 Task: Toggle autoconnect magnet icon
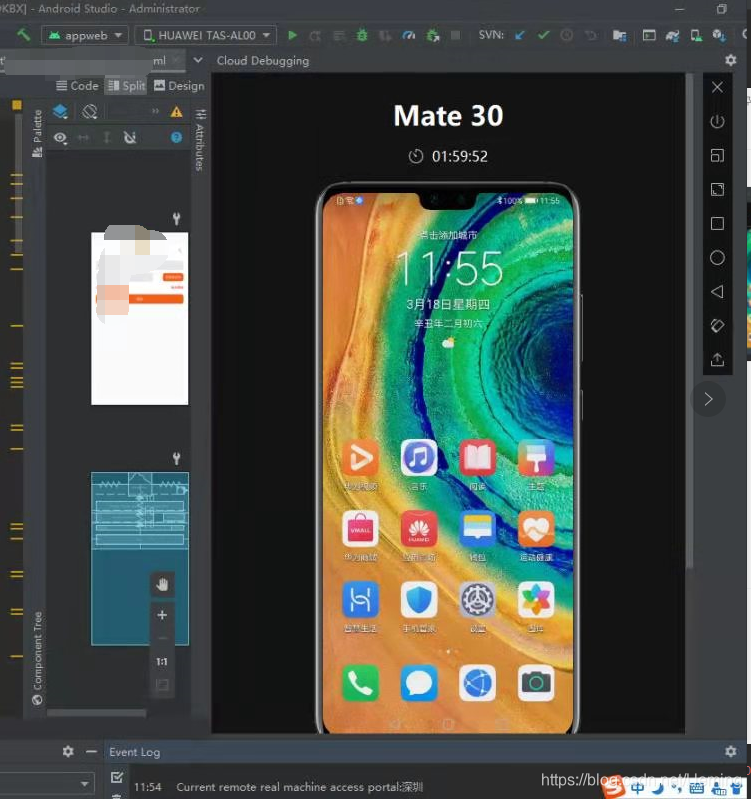tap(130, 138)
